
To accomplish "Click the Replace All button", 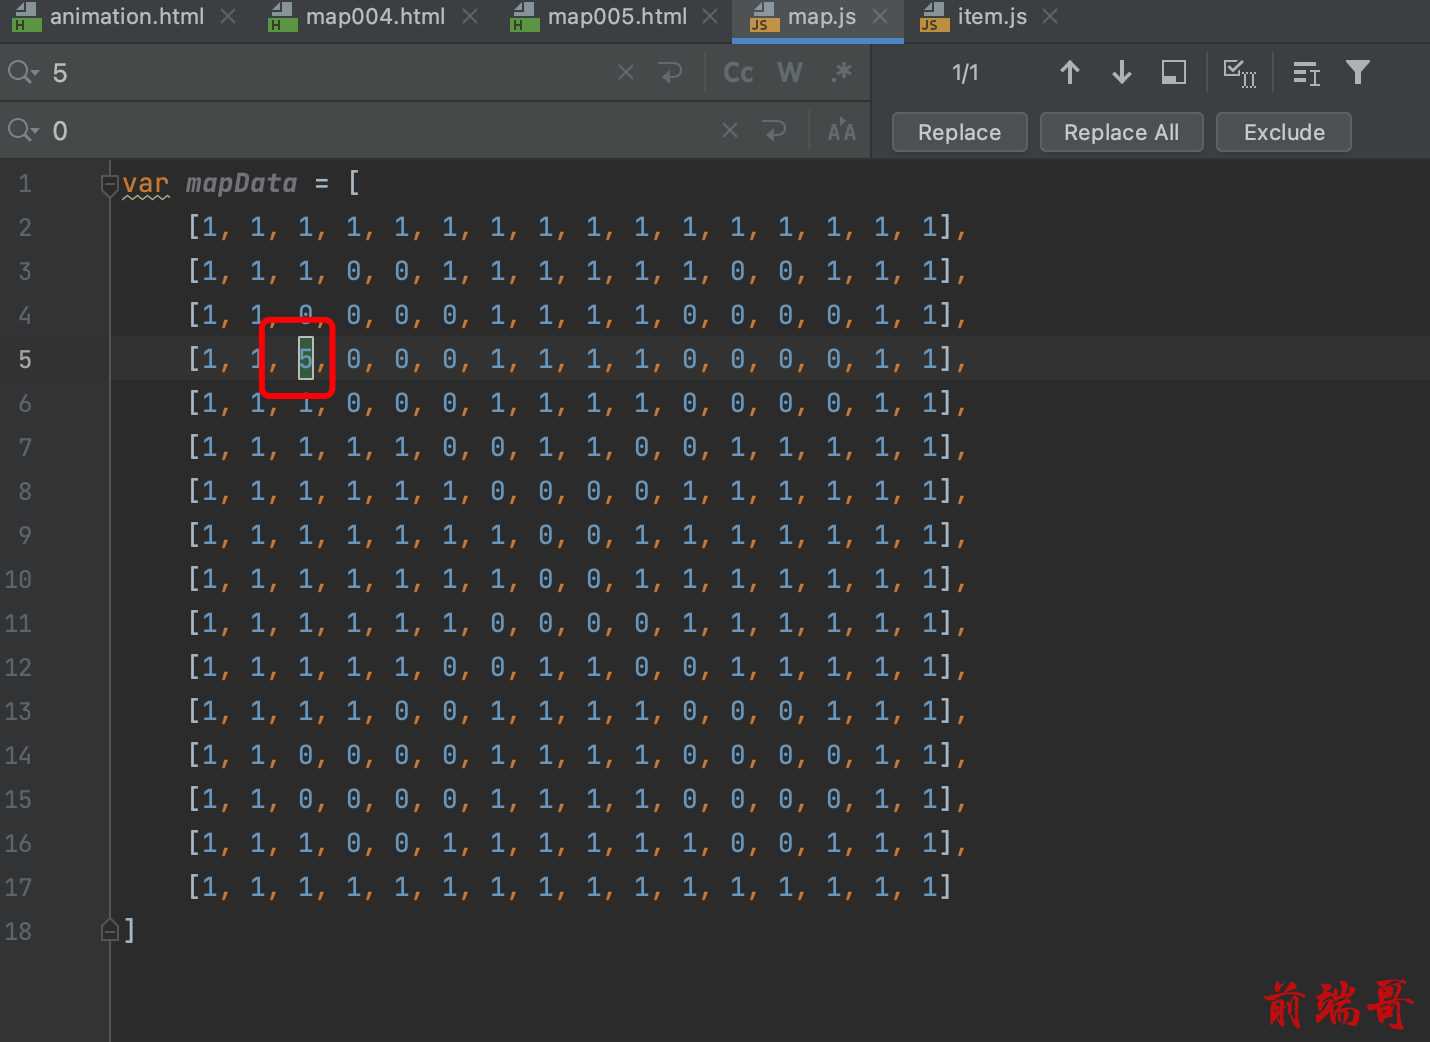I will pyautogui.click(x=1121, y=132).
